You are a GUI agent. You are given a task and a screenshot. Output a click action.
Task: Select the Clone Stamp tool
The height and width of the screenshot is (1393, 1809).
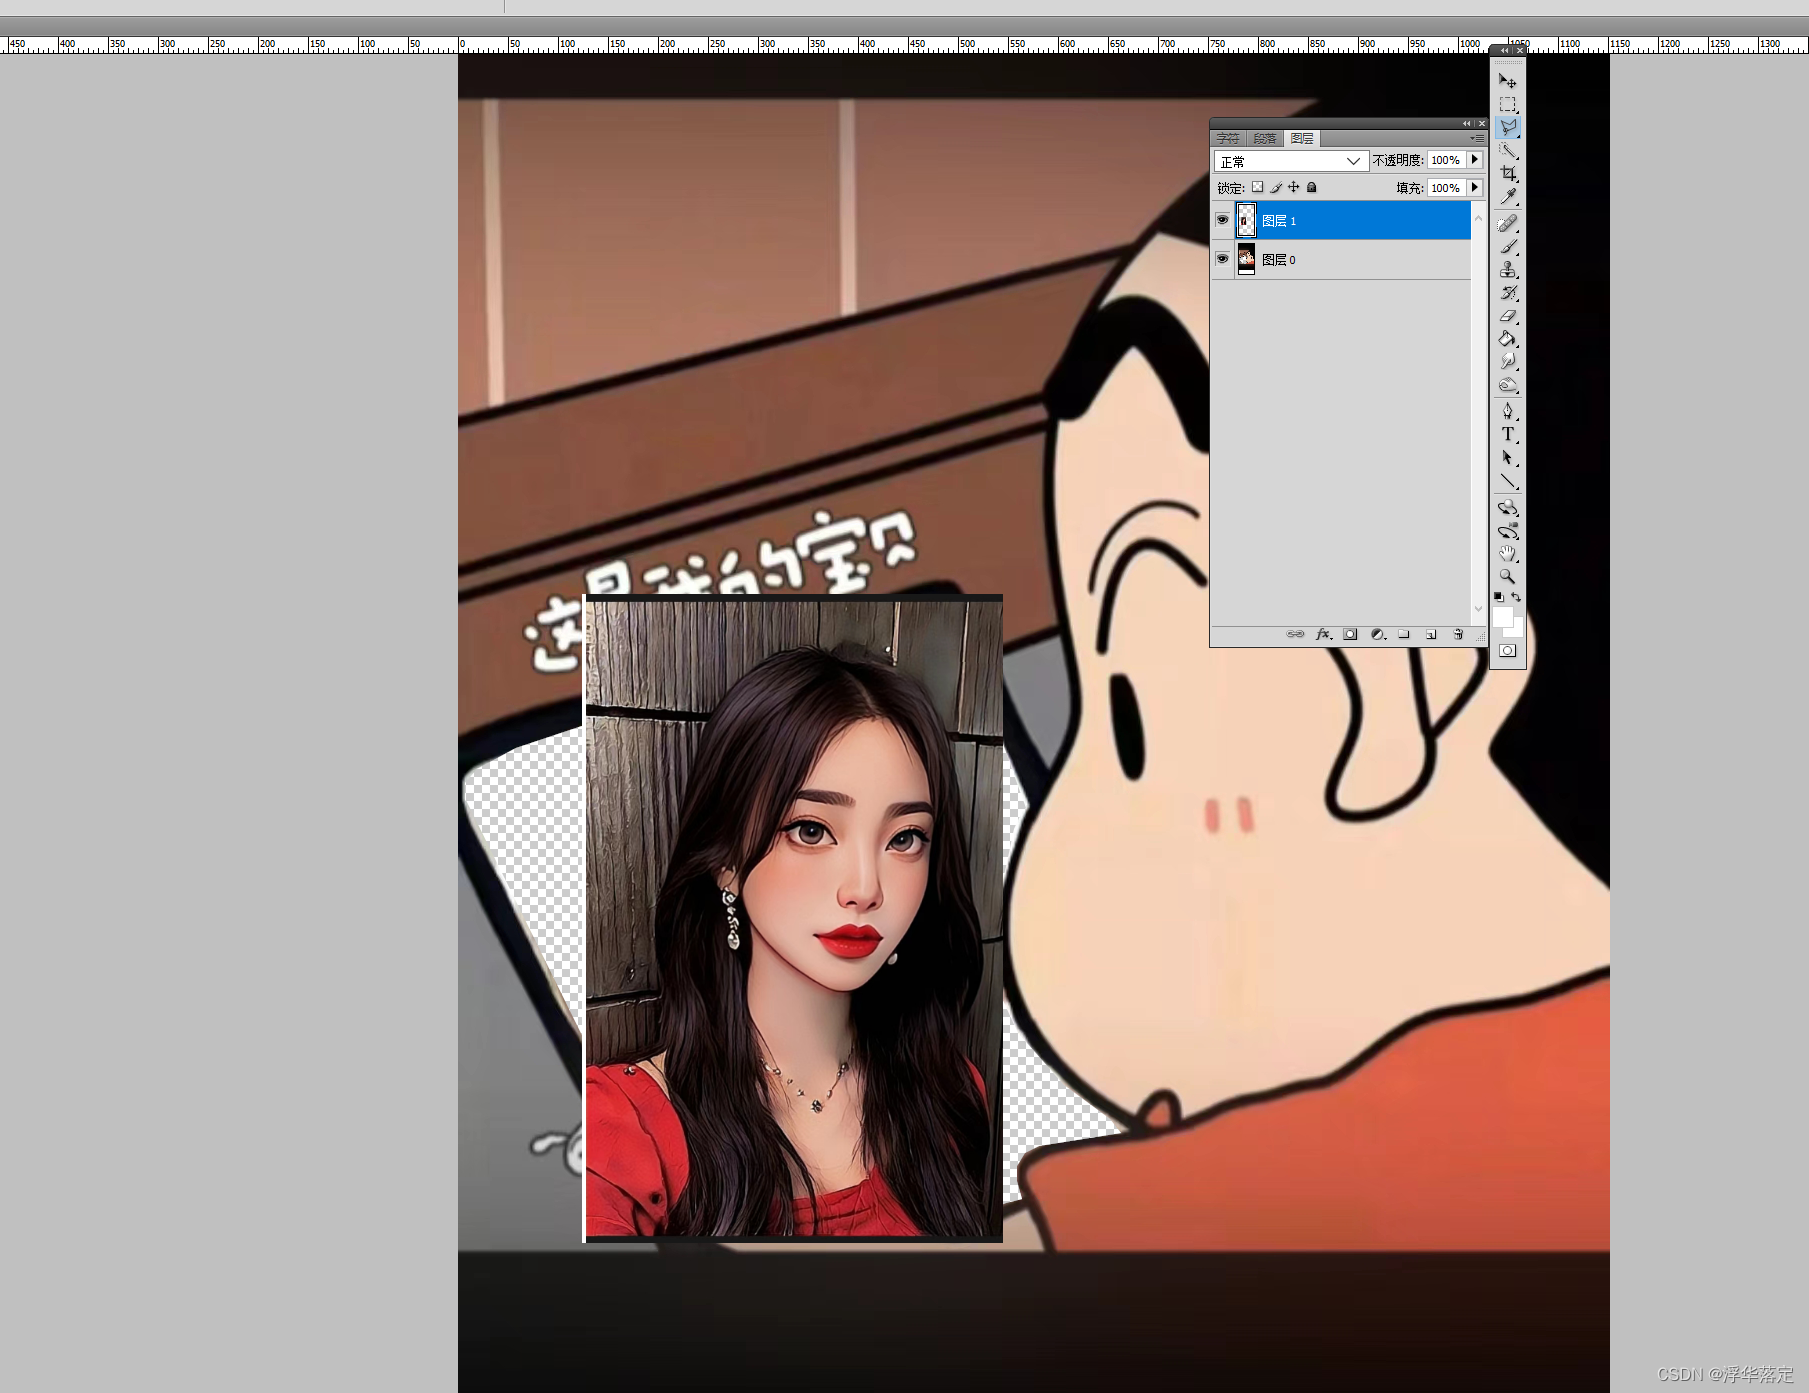[1508, 269]
